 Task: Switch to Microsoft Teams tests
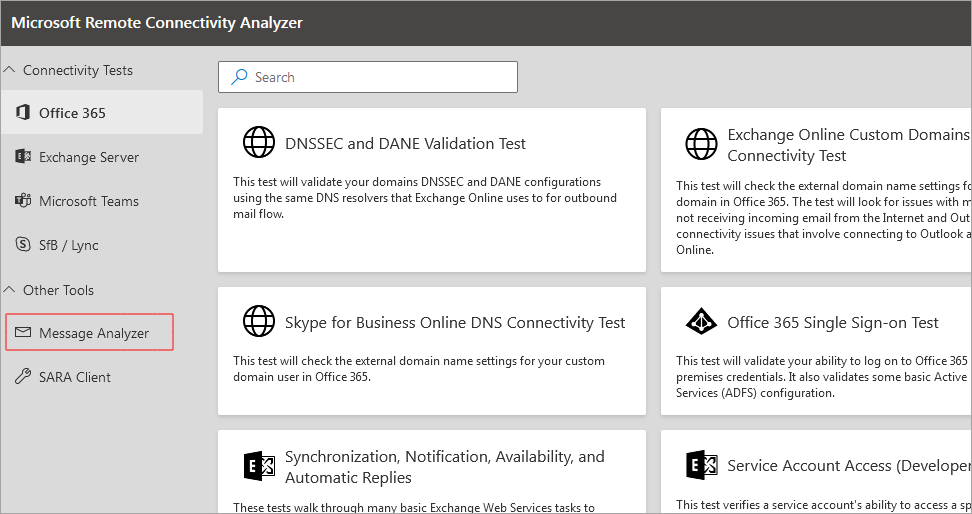coord(89,201)
